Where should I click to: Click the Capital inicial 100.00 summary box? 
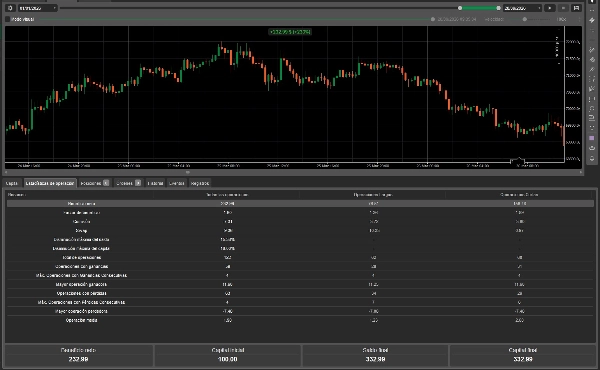[x=228, y=355]
